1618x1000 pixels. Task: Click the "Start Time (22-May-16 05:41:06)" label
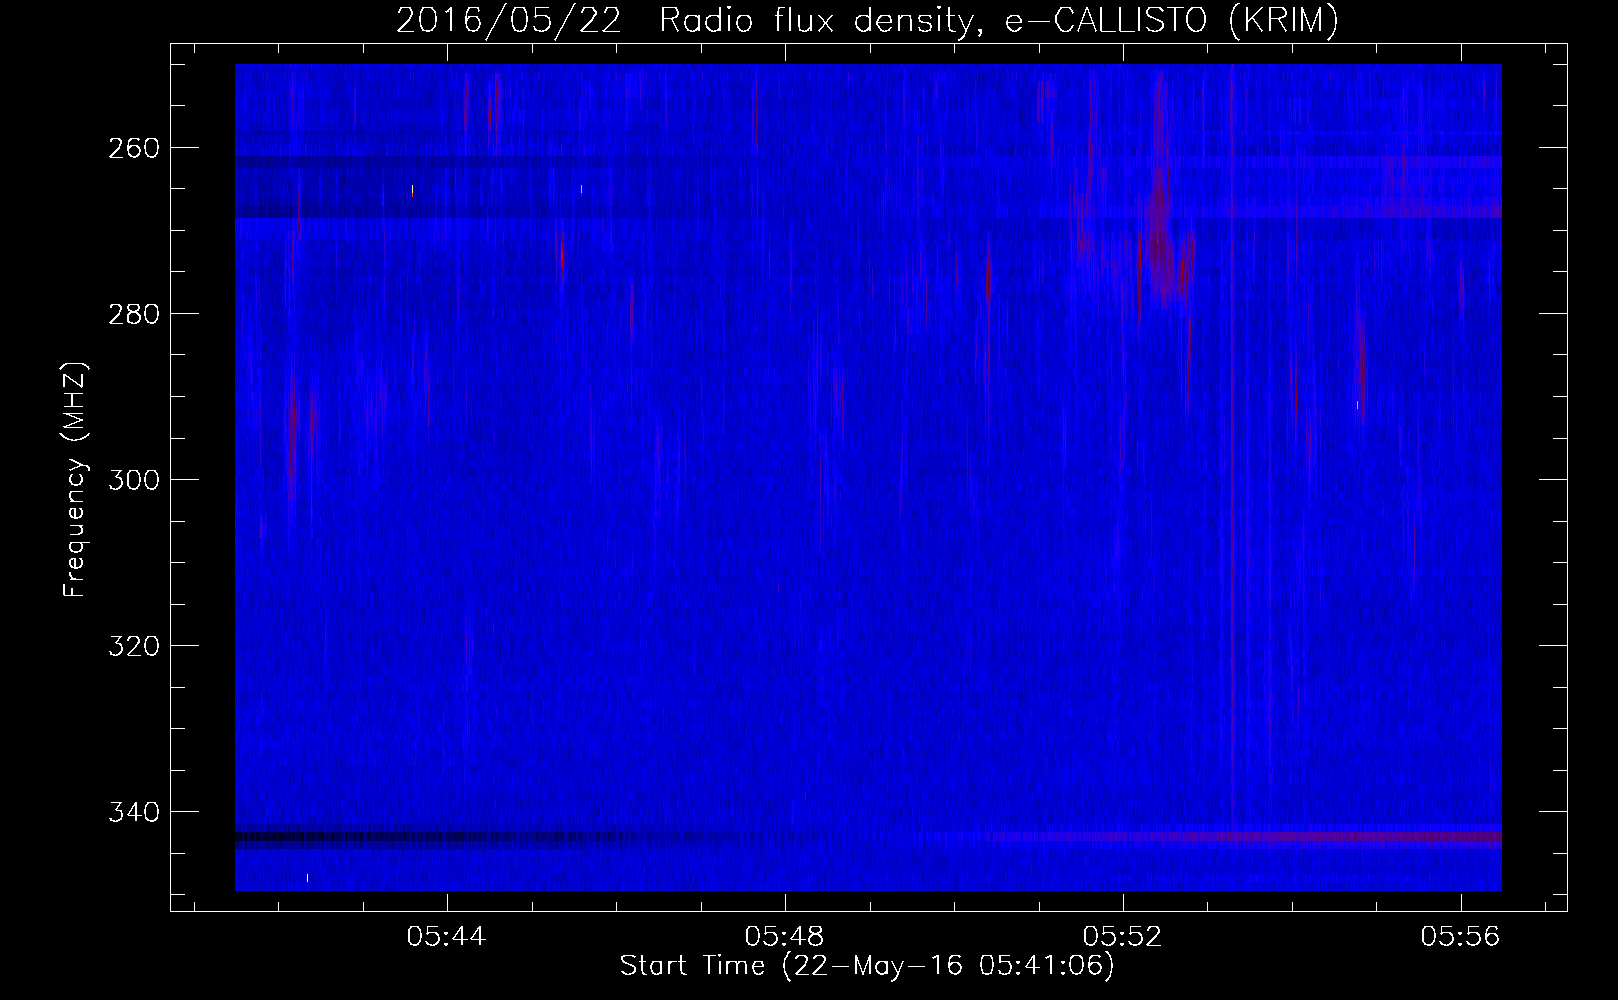(867, 966)
